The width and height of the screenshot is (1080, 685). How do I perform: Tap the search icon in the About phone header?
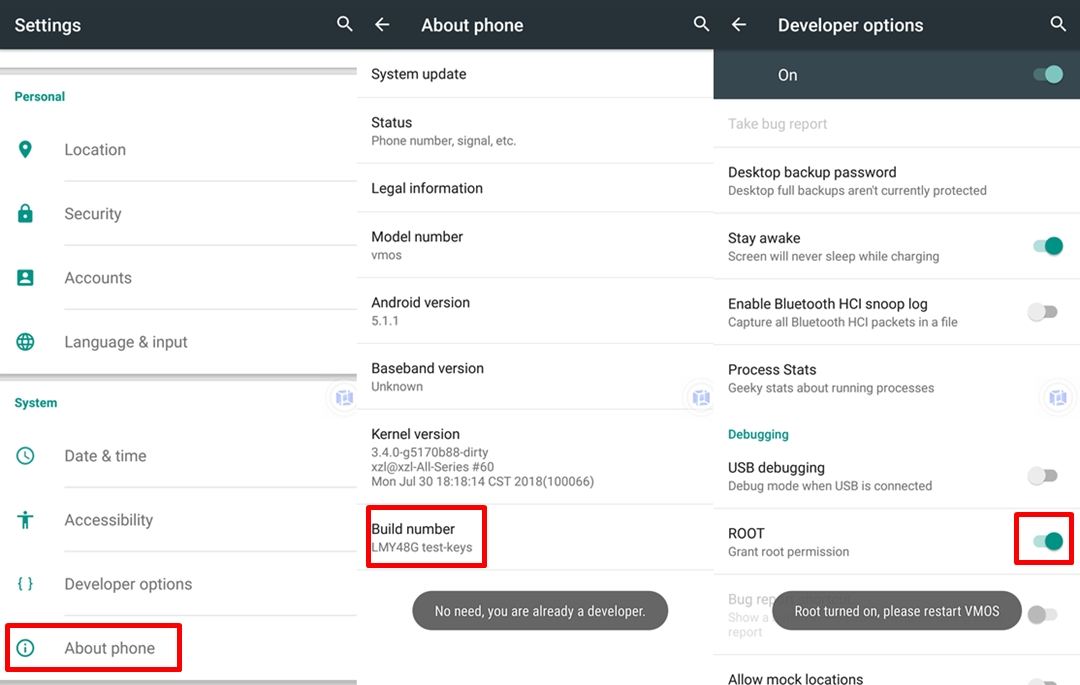(x=701, y=24)
